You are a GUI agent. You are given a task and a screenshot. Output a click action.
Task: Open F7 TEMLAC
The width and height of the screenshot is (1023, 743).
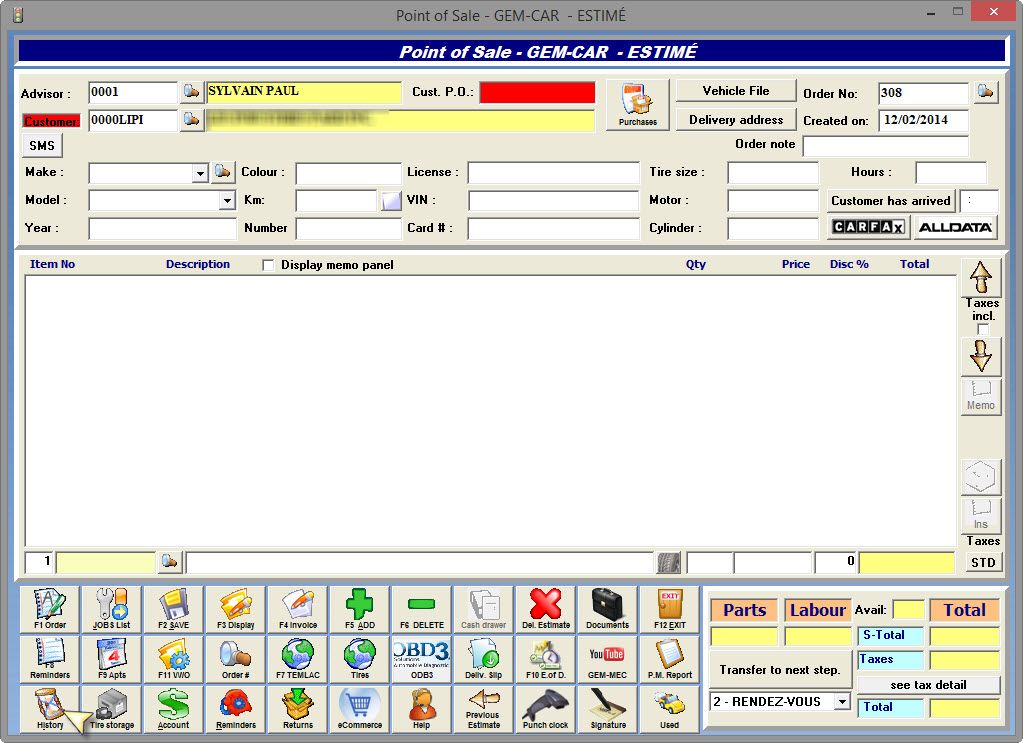(298, 659)
